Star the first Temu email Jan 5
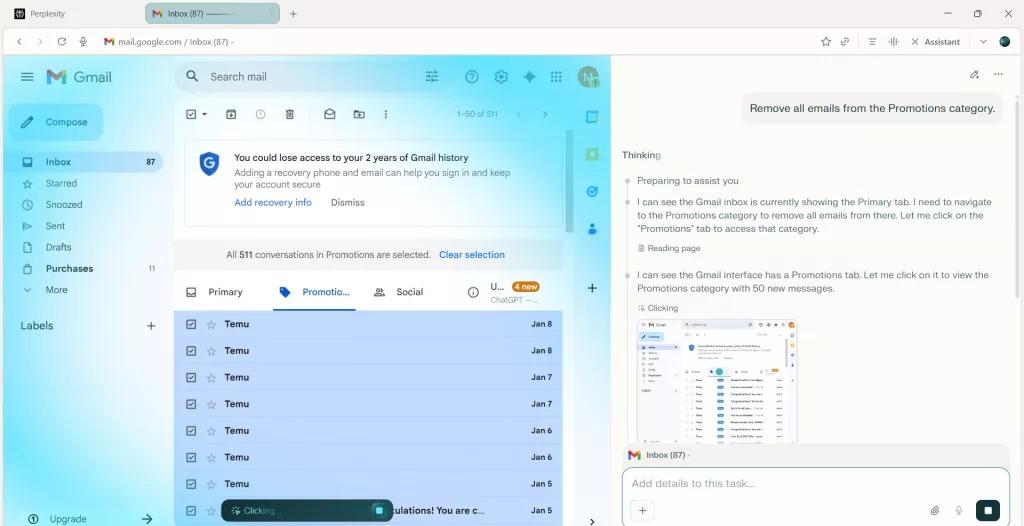Viewport: 1024px width, 526px height. coord(211,484)
